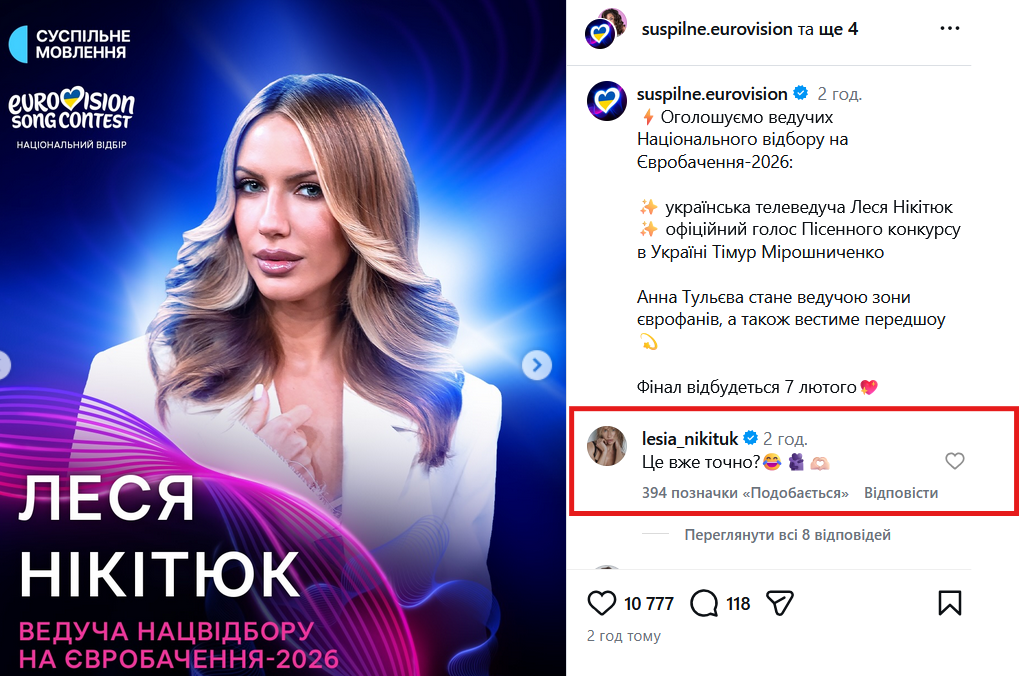Open suspilne.eurovision profile avatar in header
Screen dimensions: 1019x676
click(x=605, y=29)
